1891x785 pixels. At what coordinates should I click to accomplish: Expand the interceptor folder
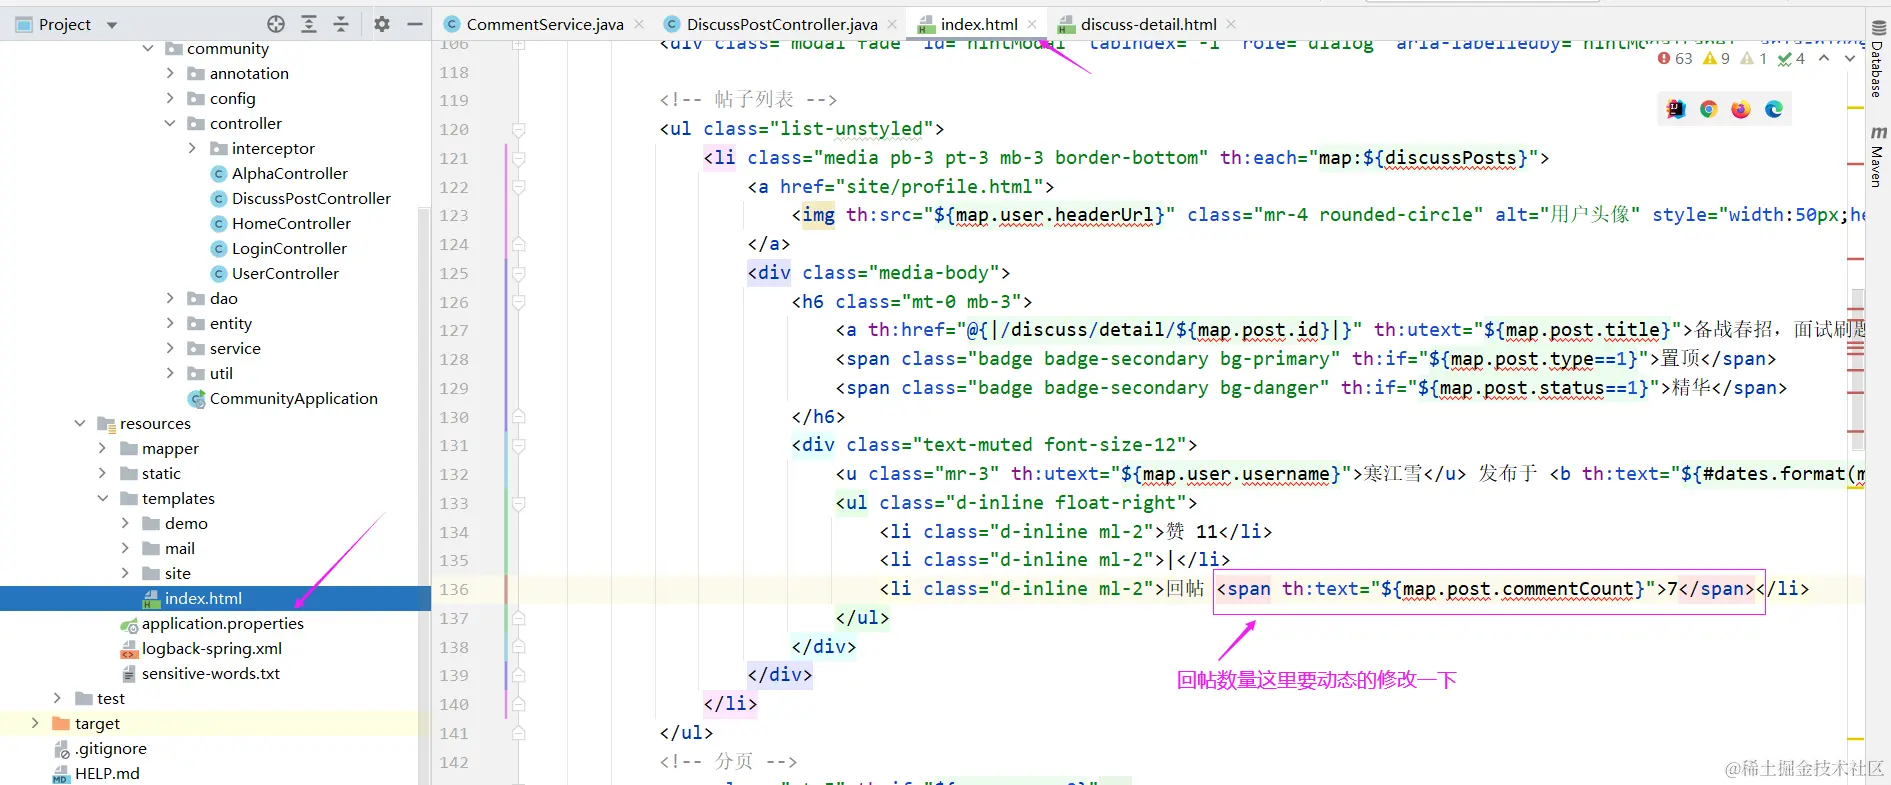pos(192,148)
